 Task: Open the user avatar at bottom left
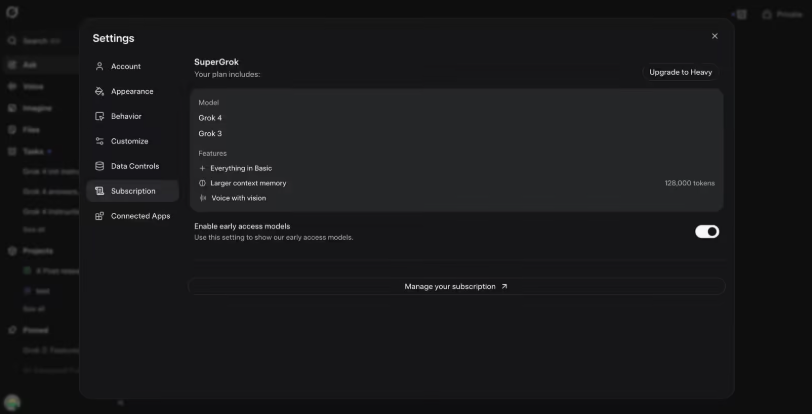click(x=12, y=402)
